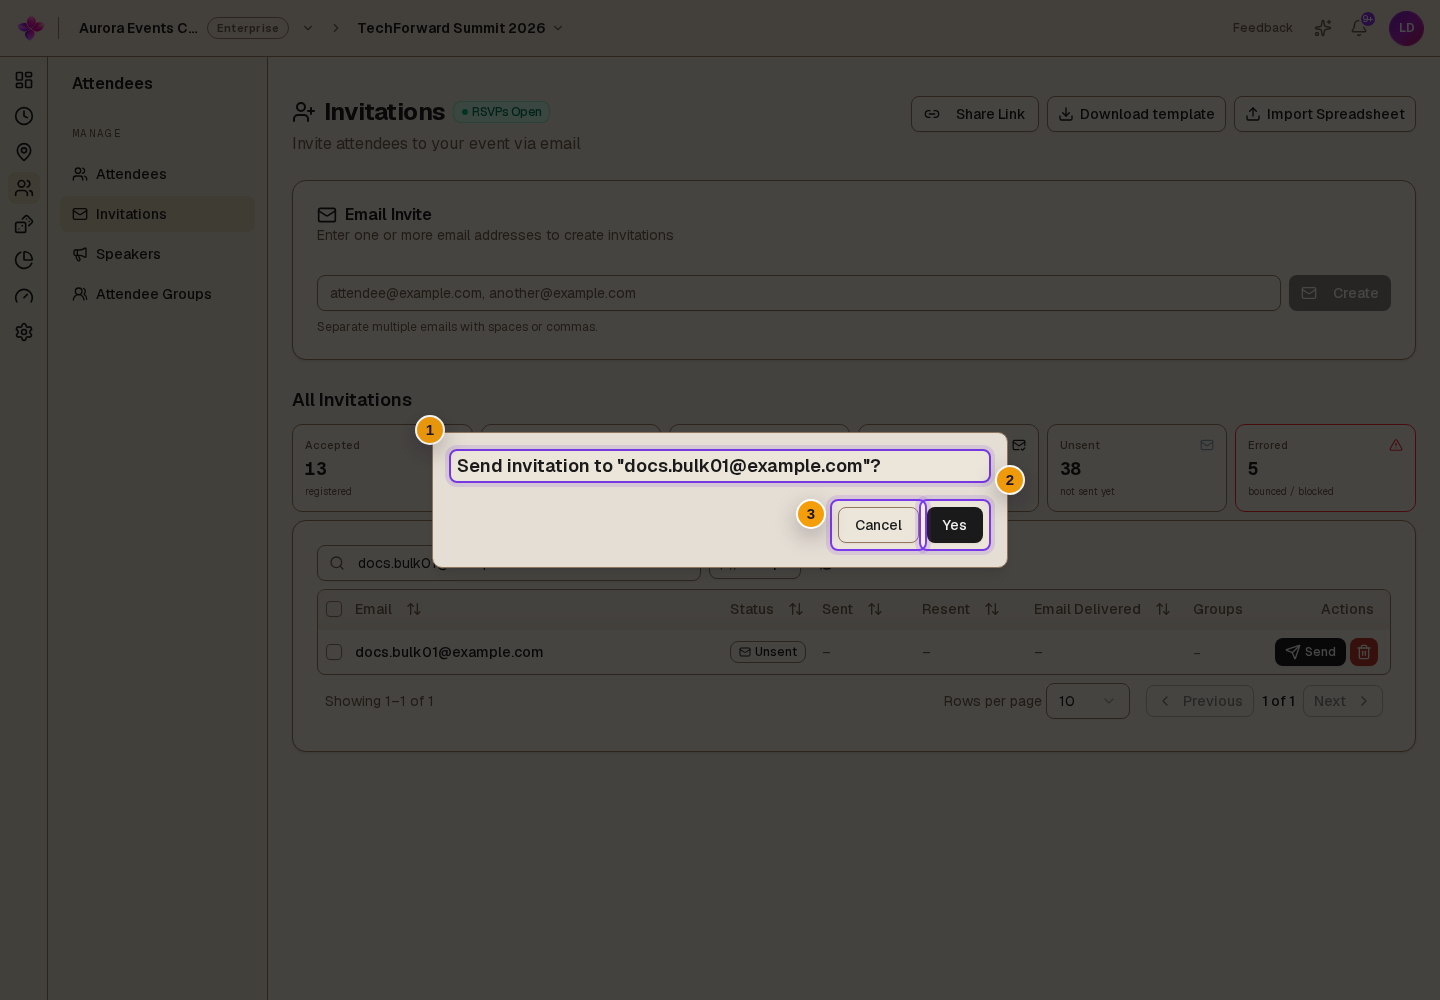Click the sparkle icon next to Feedback
Screen dimensions: 1440x1000
1323,28
